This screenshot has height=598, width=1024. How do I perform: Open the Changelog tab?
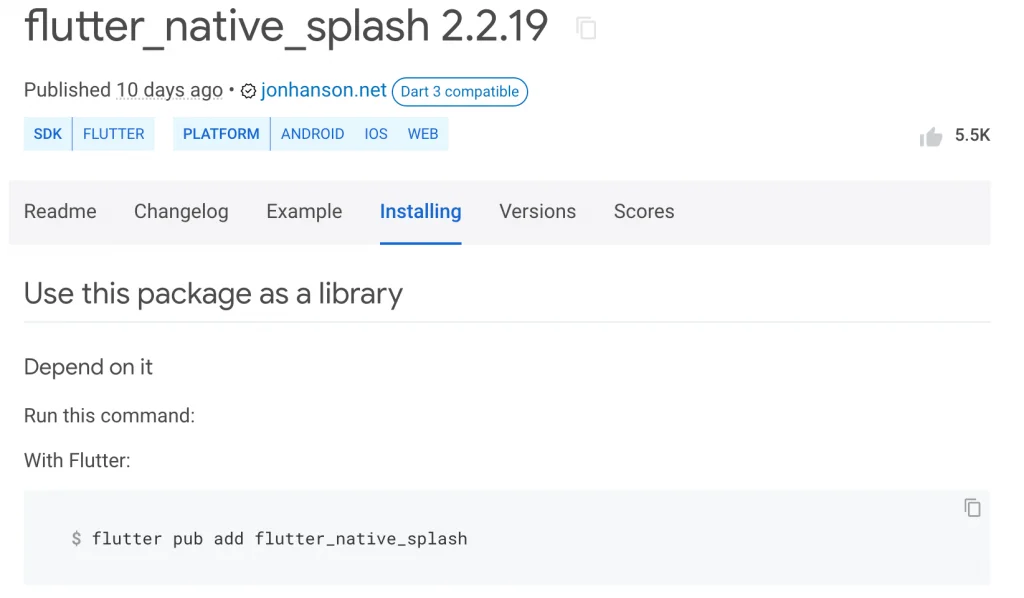click(181, 212)
